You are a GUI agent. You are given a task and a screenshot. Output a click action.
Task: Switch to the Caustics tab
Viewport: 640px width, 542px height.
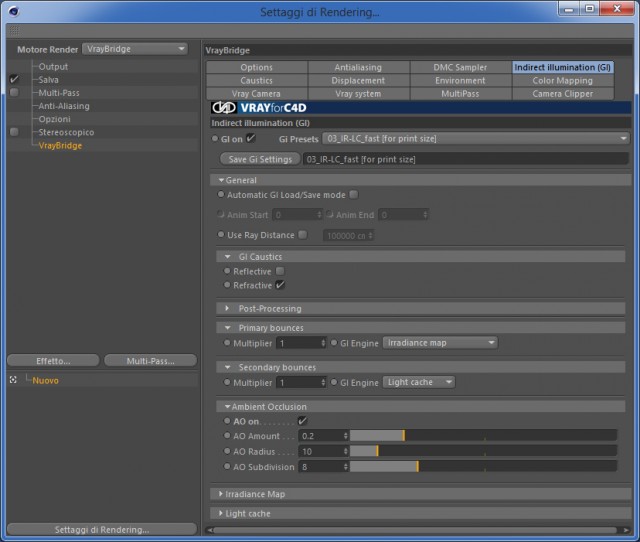point(257,80)
